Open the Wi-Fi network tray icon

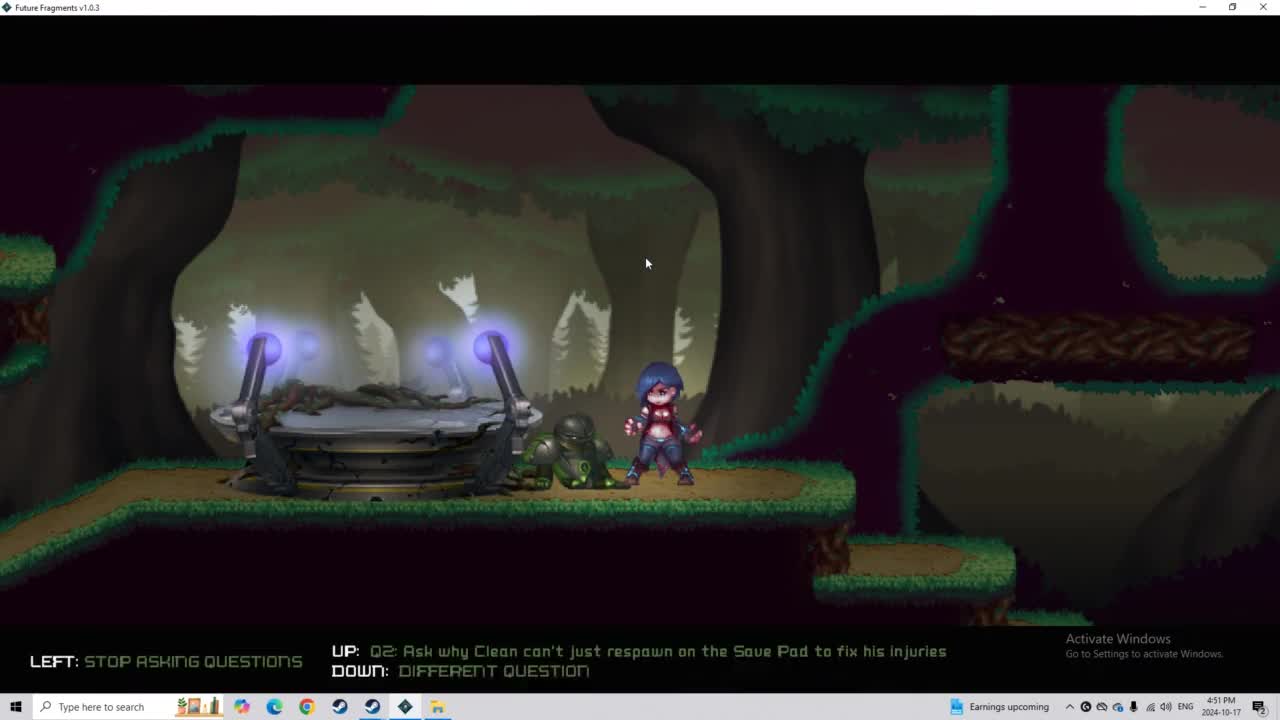1149,707
